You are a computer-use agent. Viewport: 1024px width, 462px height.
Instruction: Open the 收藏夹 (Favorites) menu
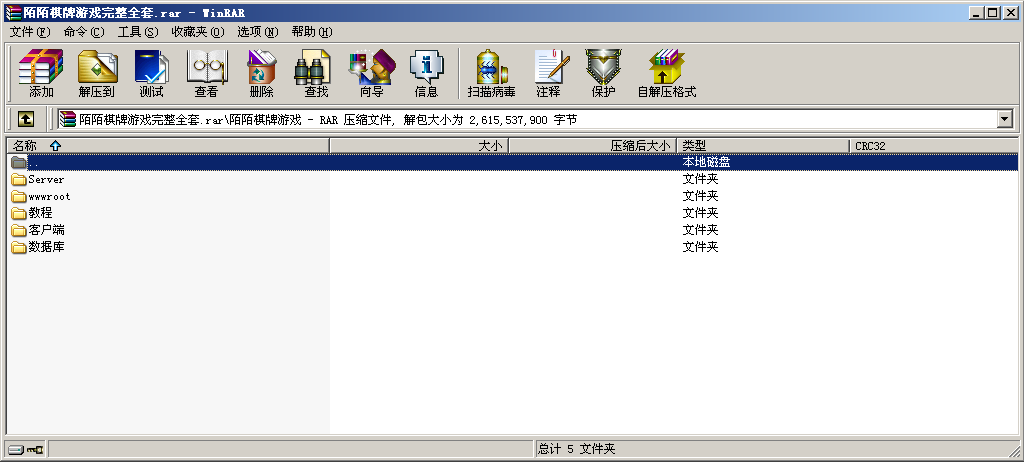pos(197,32)
